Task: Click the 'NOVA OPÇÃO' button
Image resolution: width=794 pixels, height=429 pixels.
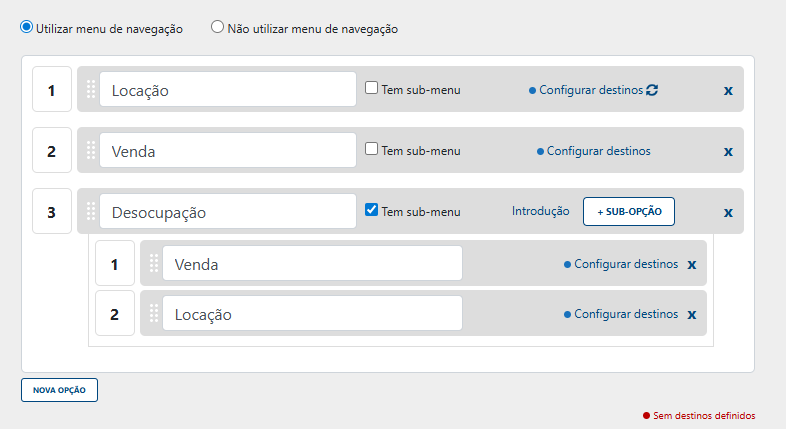Action: [x=59, y=389]
